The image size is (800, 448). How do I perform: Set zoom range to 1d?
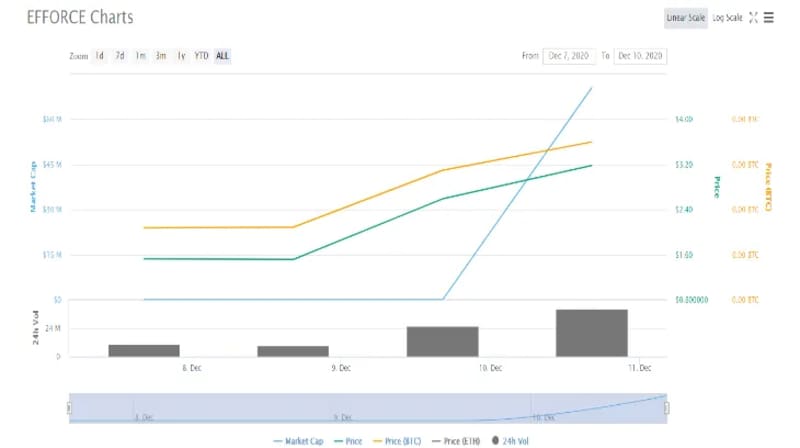pos(100,56)
